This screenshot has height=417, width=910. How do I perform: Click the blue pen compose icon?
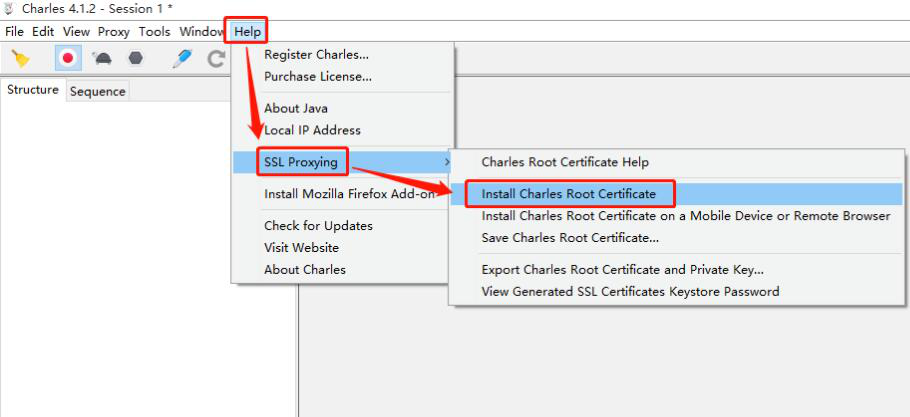coord(182,59)
